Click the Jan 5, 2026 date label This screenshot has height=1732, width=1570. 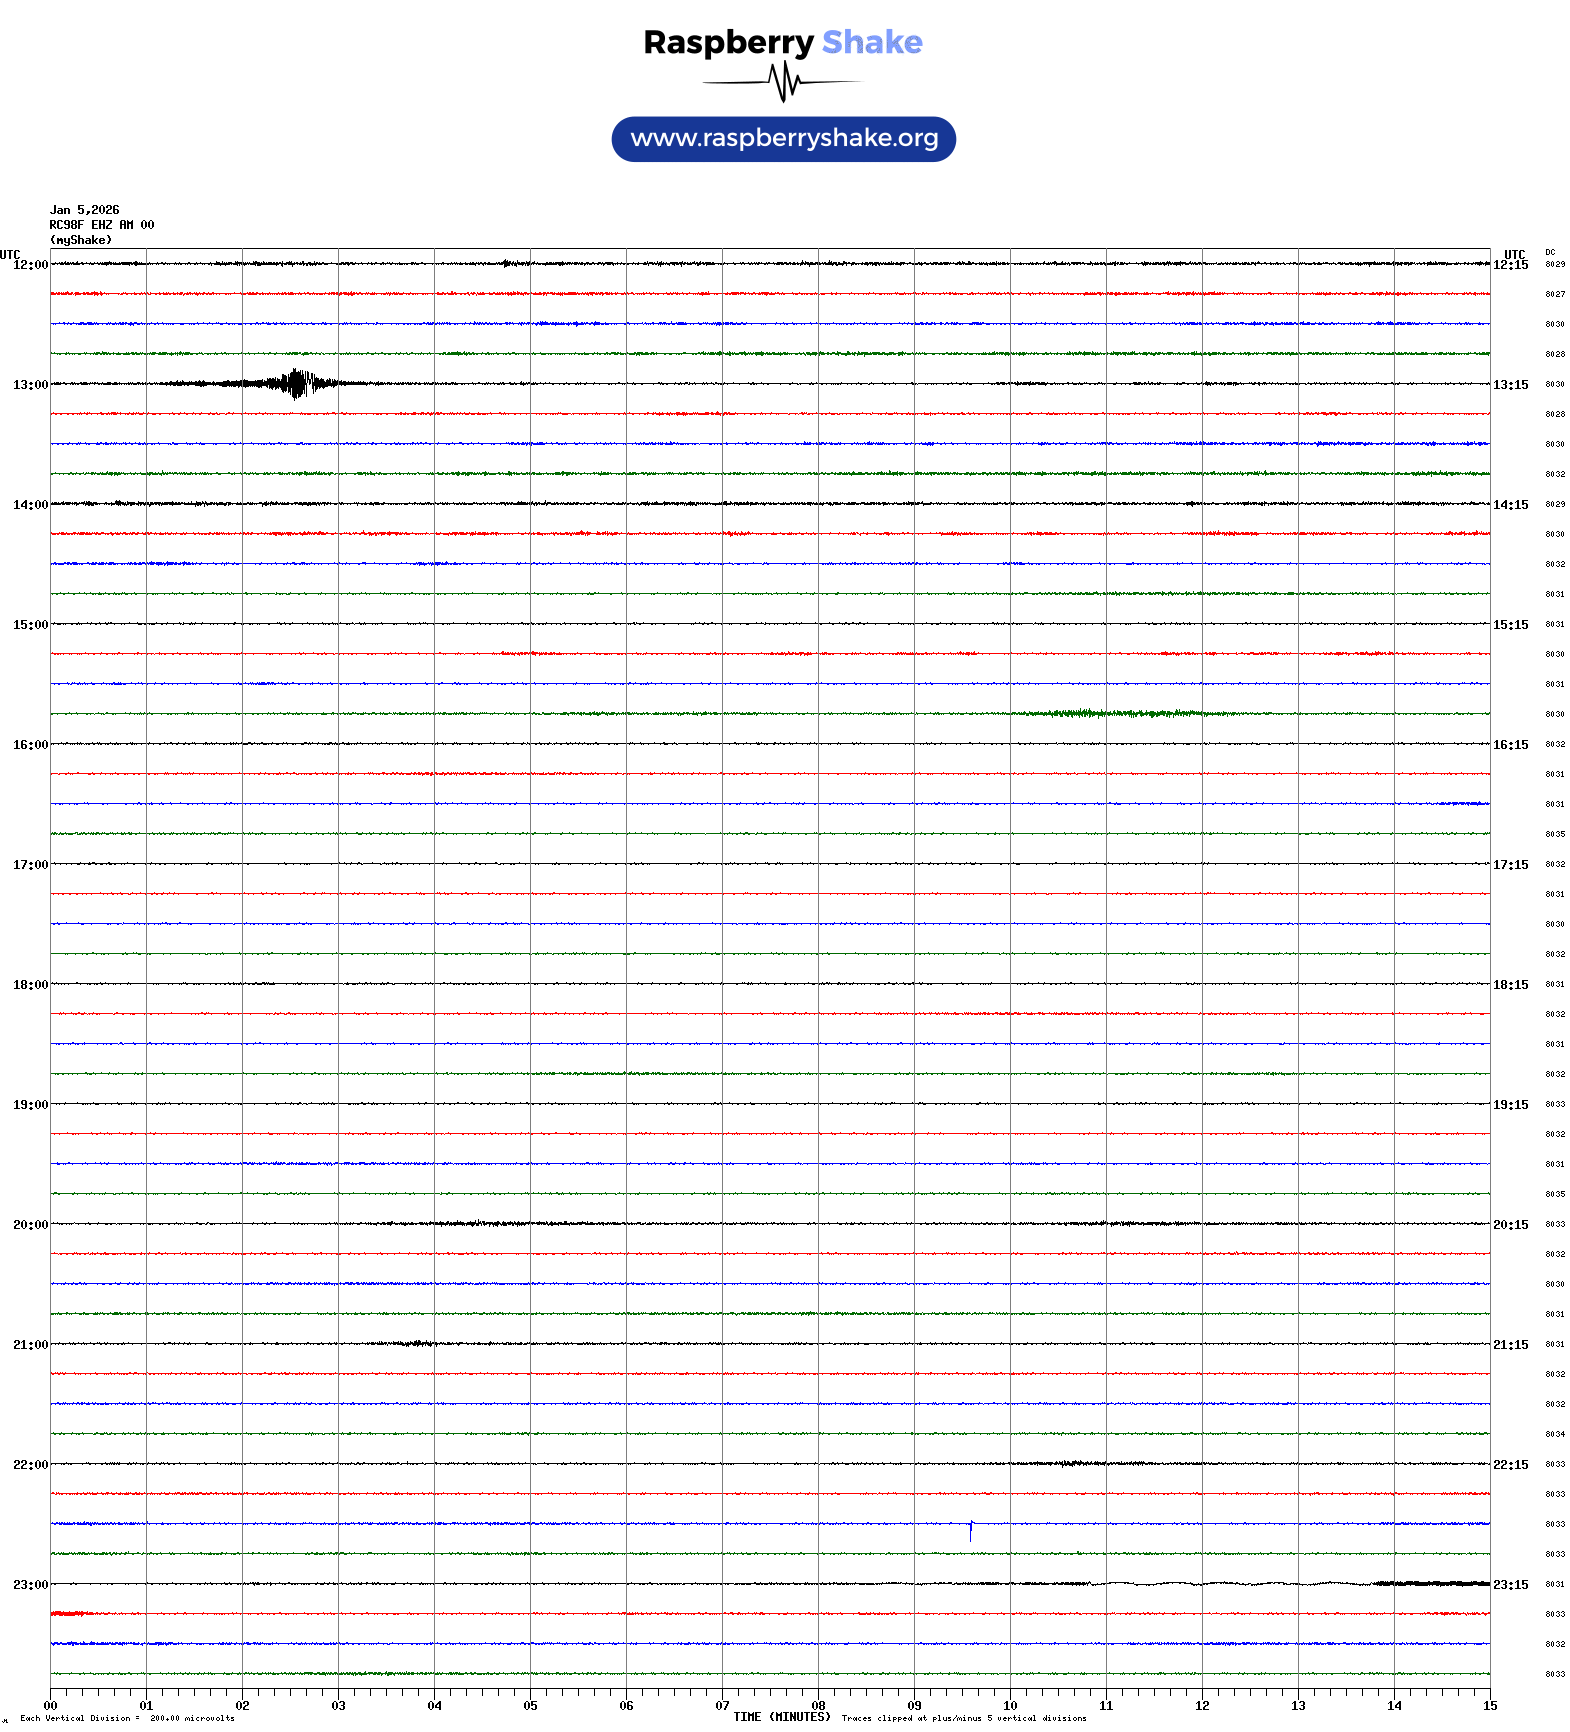click(85, 210)
